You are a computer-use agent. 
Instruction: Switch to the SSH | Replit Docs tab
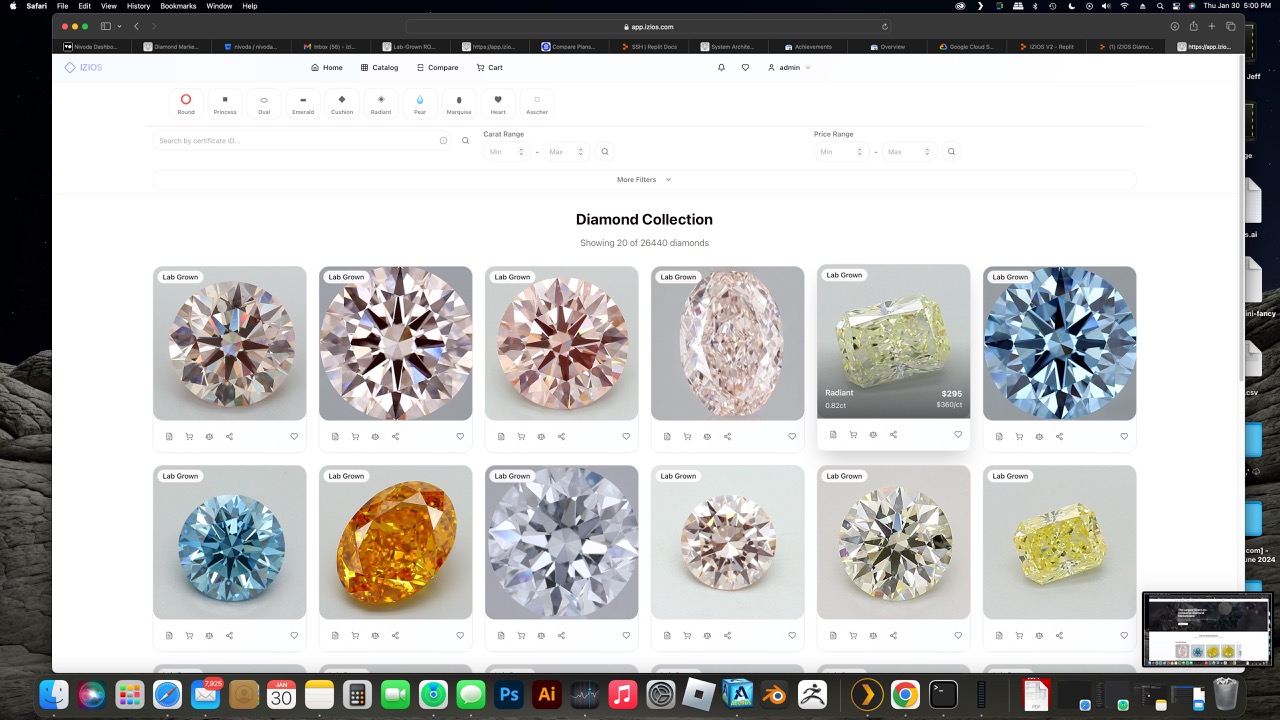click(x=648, y=46)
